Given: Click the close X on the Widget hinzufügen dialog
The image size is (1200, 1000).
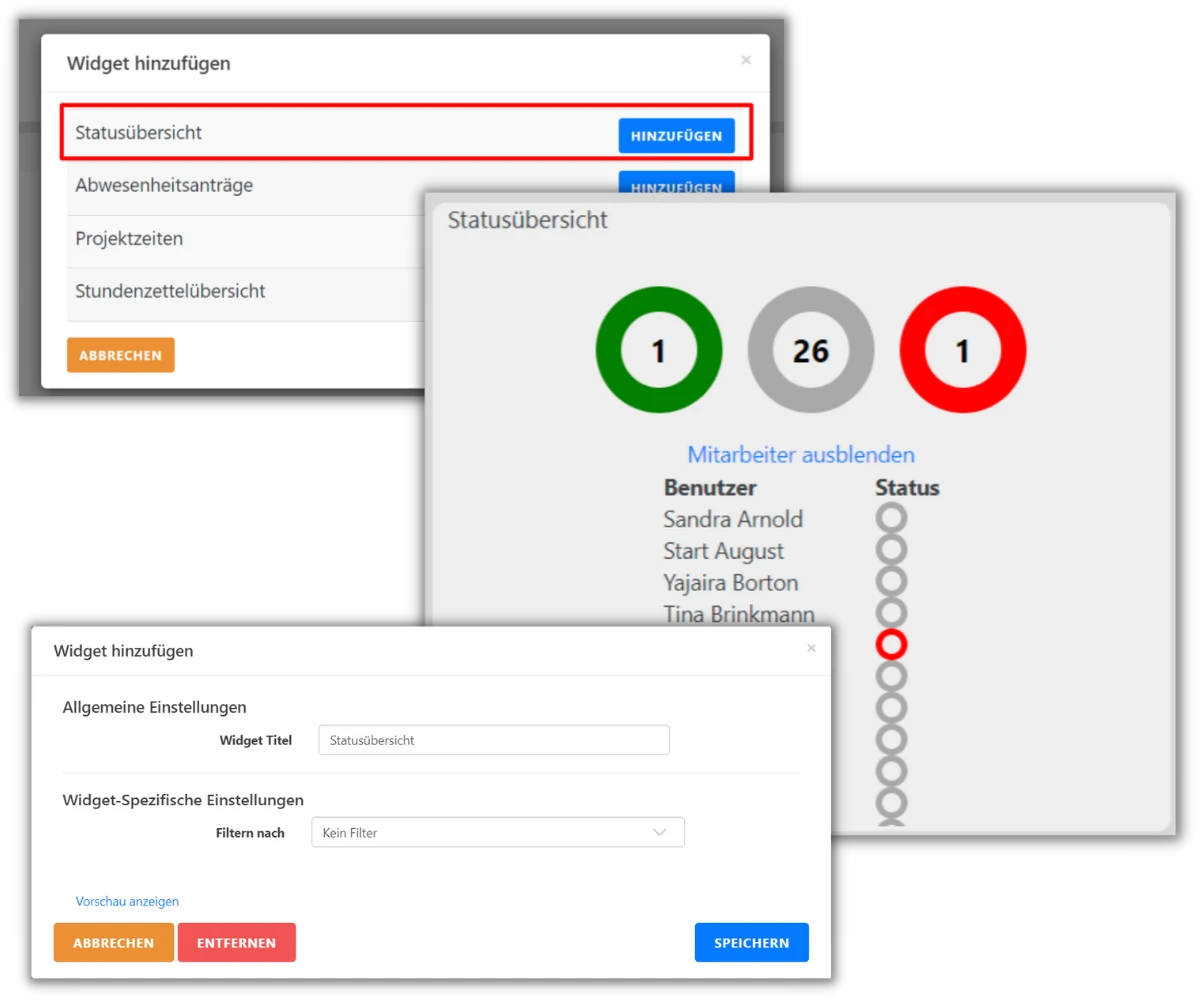Looking at the screenshot, I should pos(745,60).
